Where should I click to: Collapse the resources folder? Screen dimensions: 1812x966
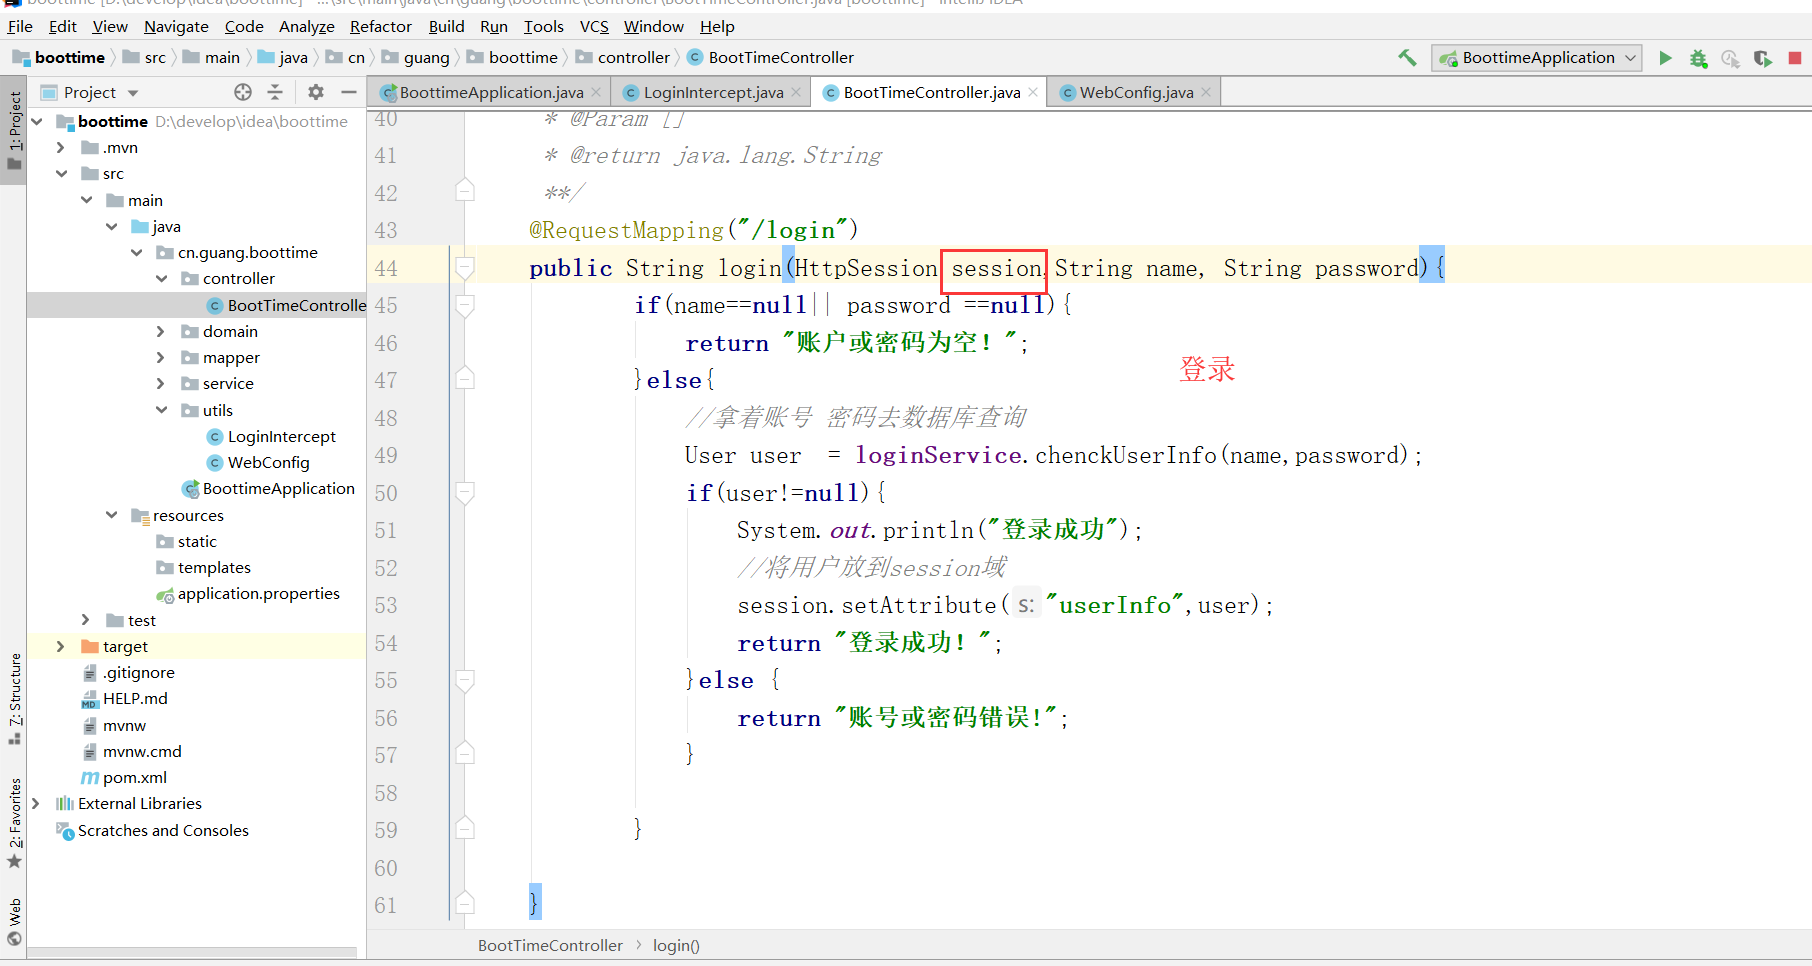tap(111, 515)
